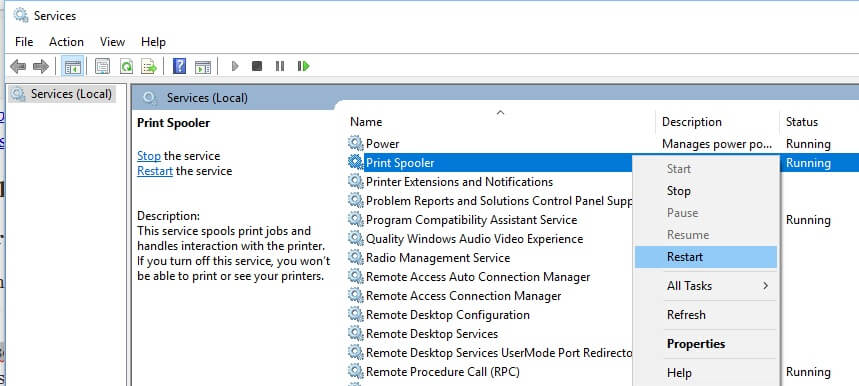Screen dimensions: 859x386
Task: Click the Stop the service link
Action: pos(148,156)
